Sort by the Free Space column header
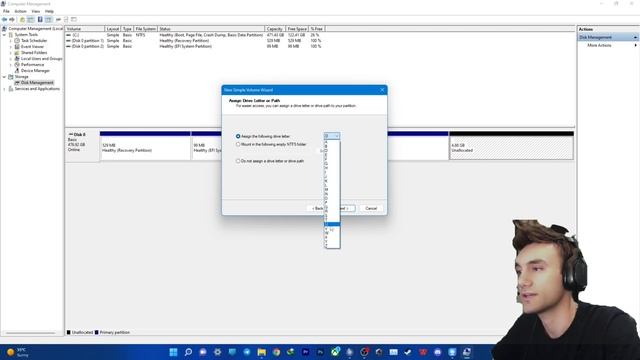 (x=297, y=29)
